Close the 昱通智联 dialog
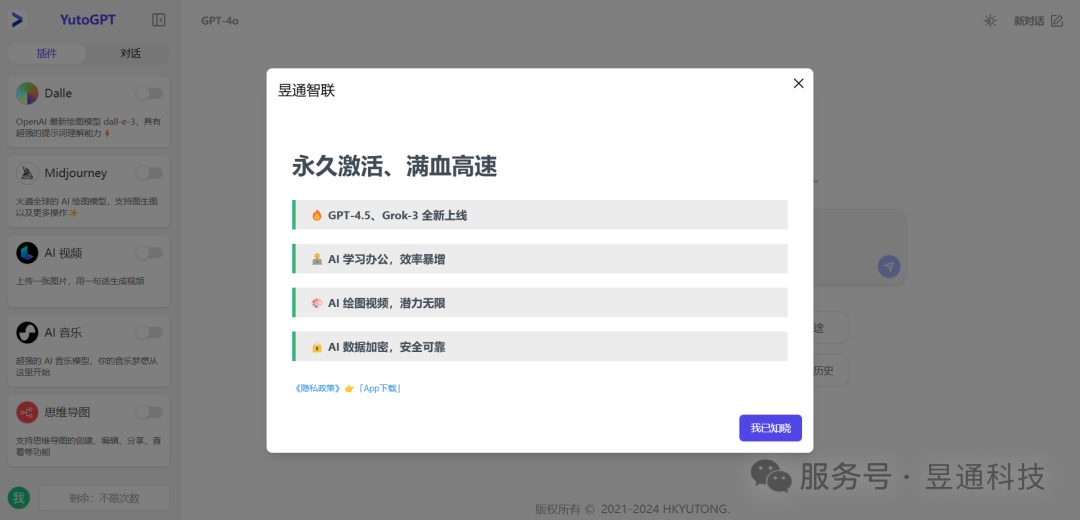1080x520 pixels. [798, 83]
